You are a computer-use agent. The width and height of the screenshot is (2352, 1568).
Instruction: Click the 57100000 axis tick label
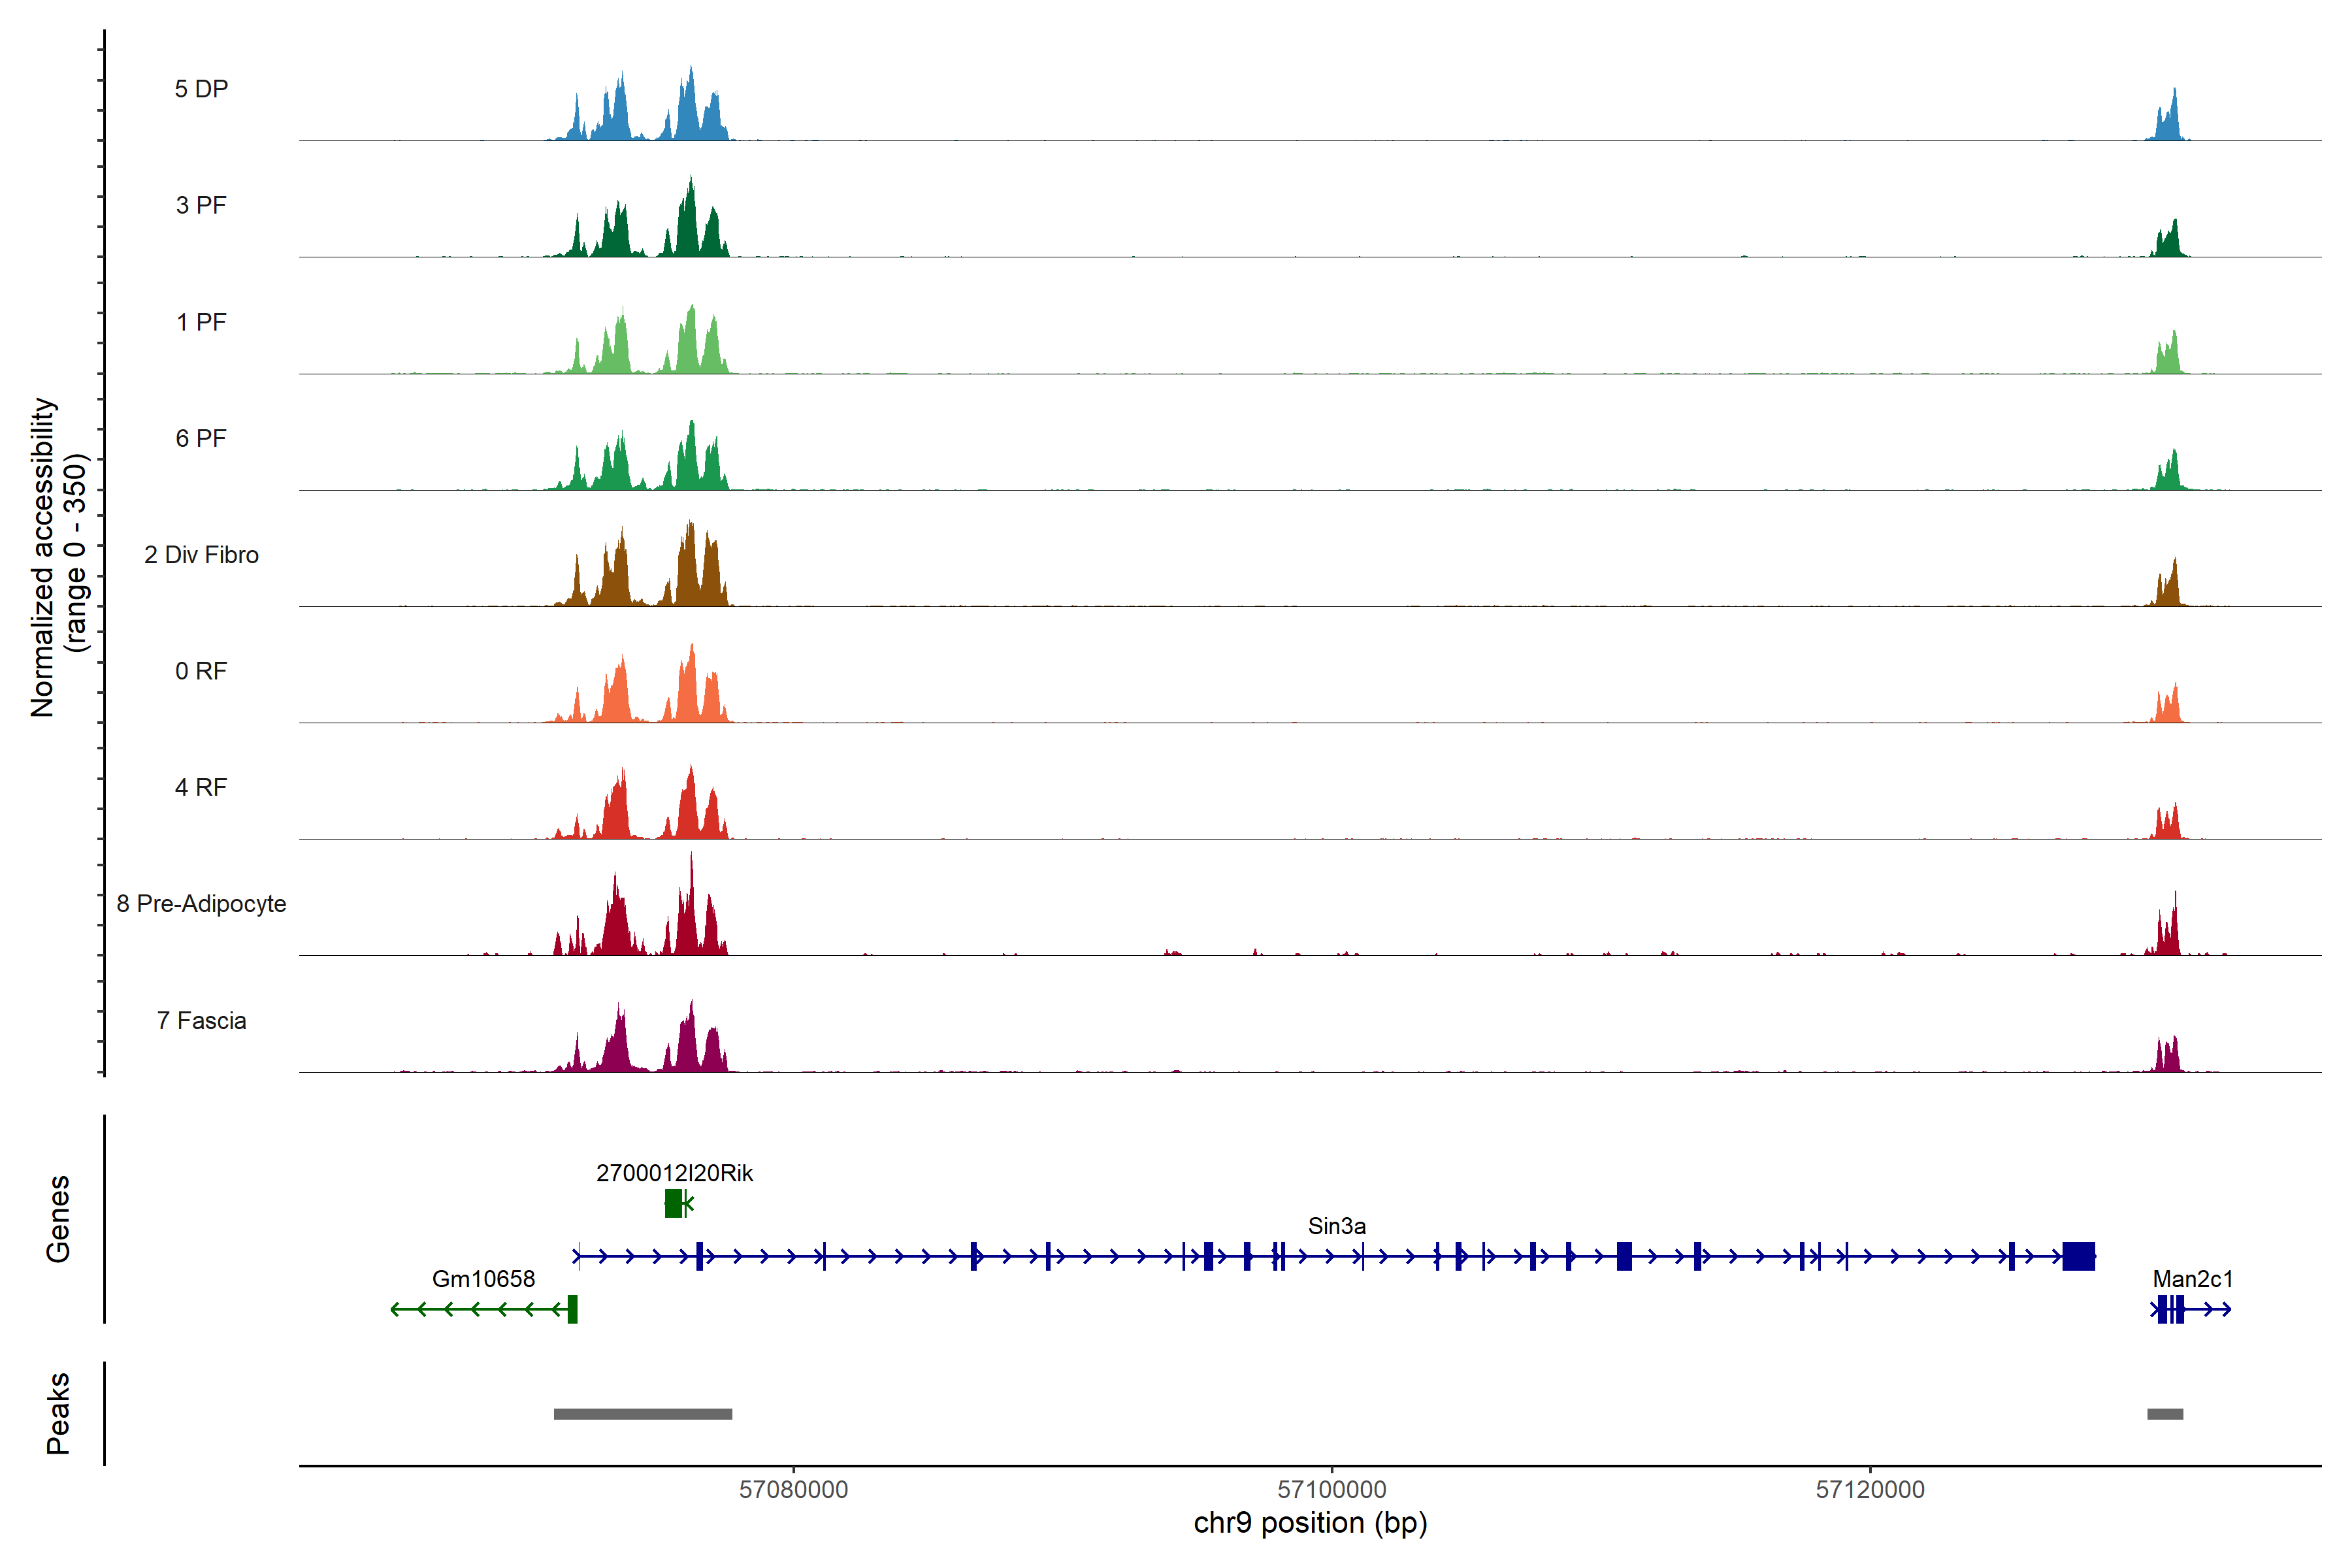click(x=1331, y=1490)
